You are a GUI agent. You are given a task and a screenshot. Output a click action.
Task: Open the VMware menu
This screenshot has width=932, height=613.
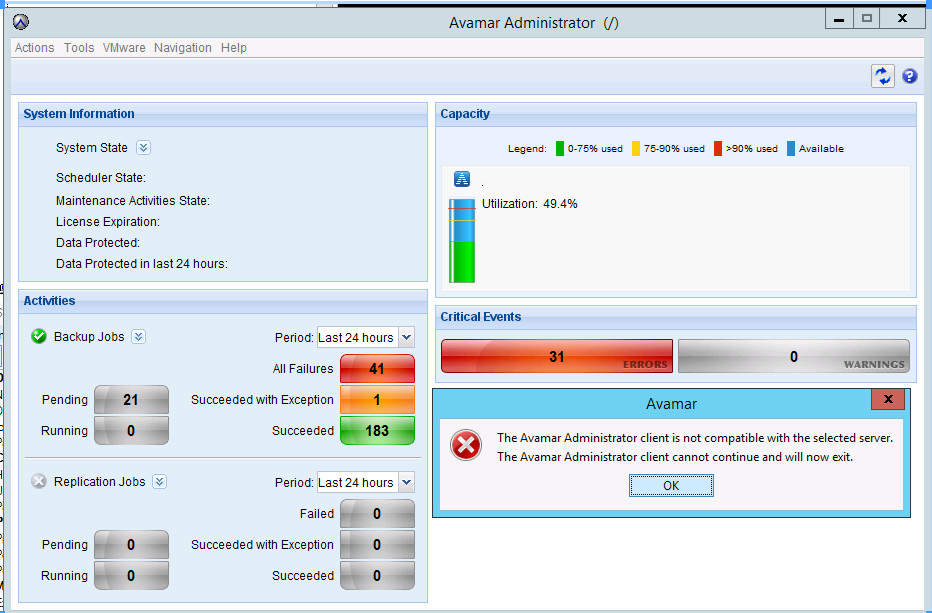(x=124, y=48)
